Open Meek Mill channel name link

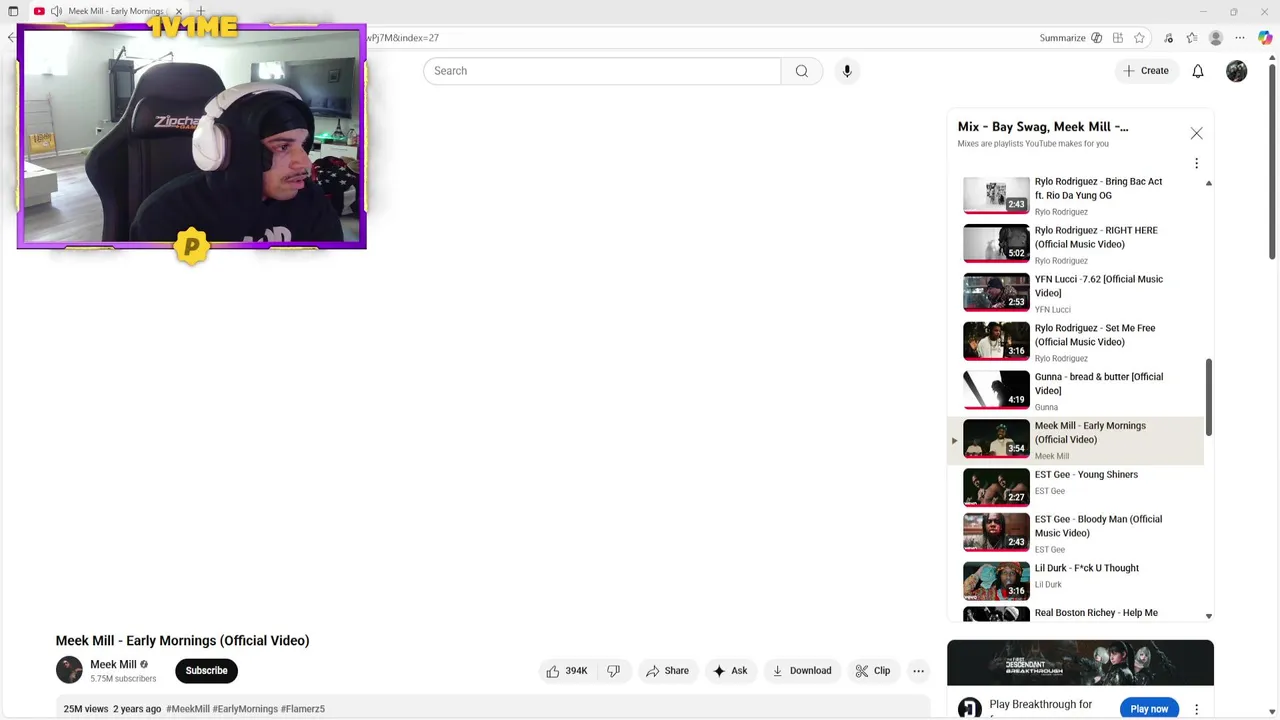pos(113,664)
